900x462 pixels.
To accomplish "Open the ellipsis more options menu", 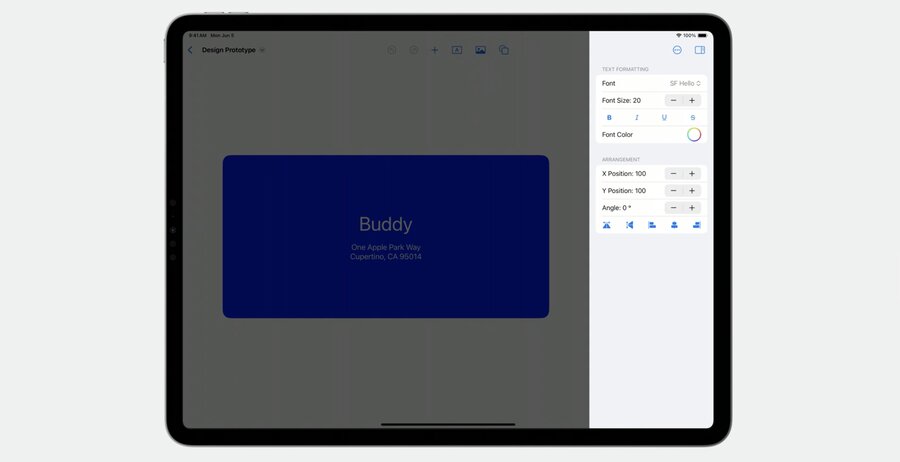I will 677,51.
